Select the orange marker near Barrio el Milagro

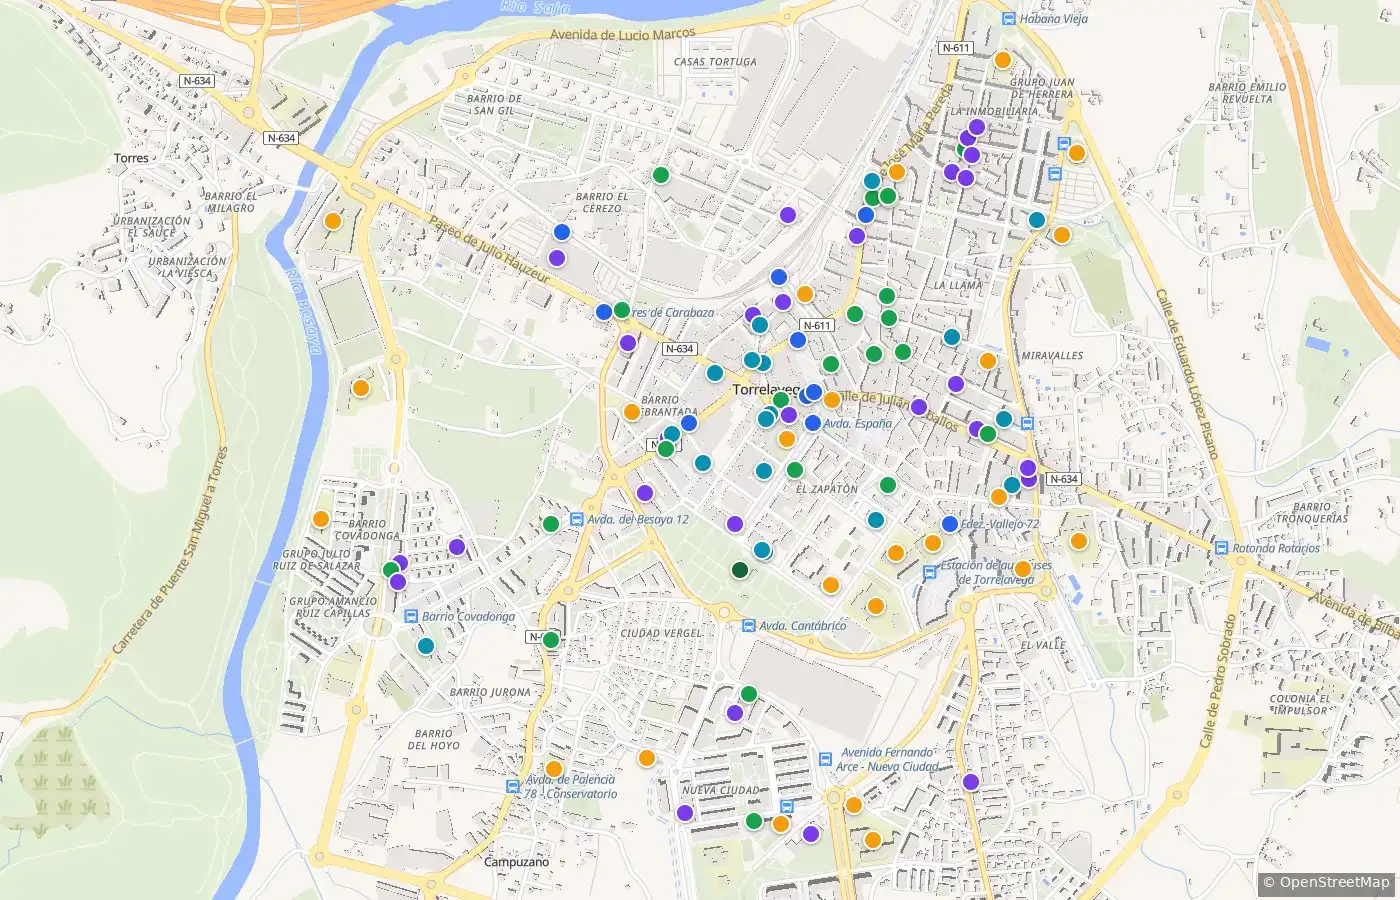click(x=333, y=221)
